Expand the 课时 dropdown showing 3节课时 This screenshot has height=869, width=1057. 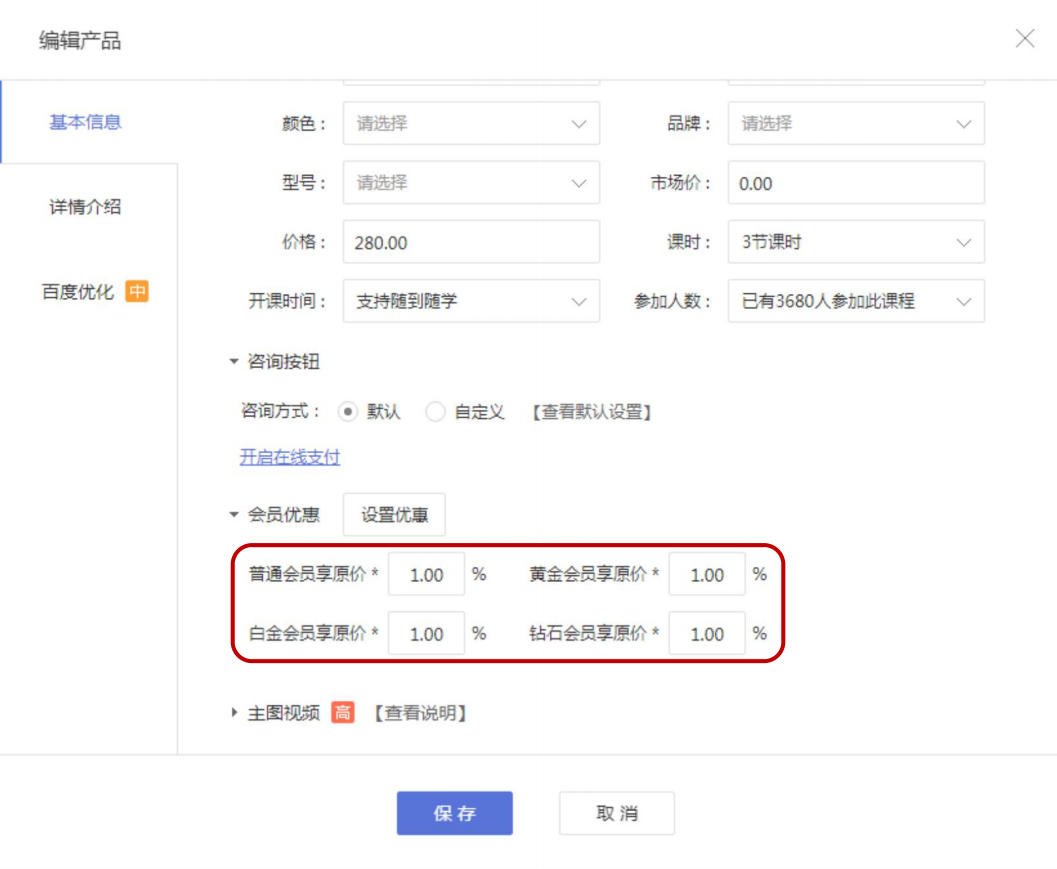855,242
